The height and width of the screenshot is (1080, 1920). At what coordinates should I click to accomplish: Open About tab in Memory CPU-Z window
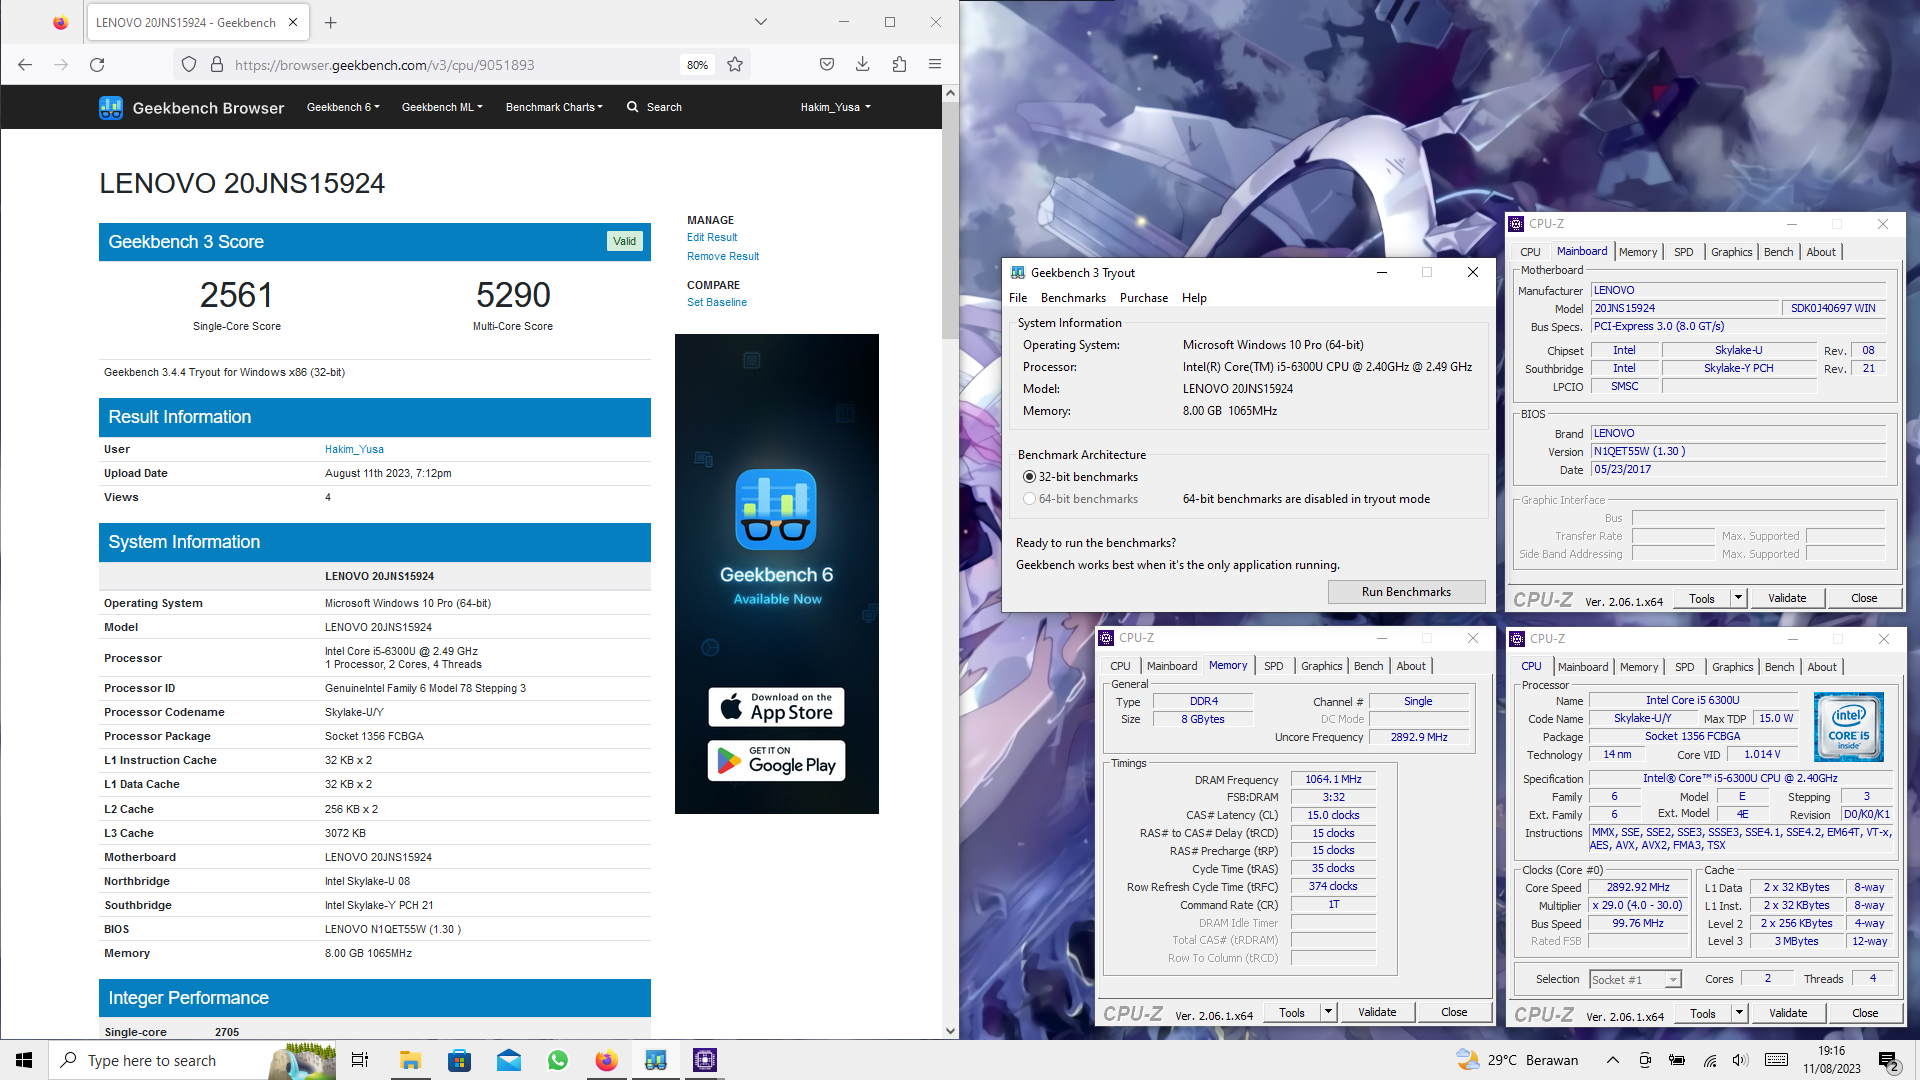1411,666
